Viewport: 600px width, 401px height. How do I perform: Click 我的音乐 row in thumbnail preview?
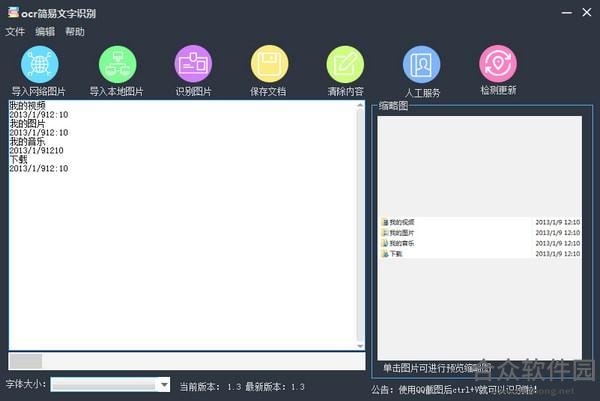481,243
